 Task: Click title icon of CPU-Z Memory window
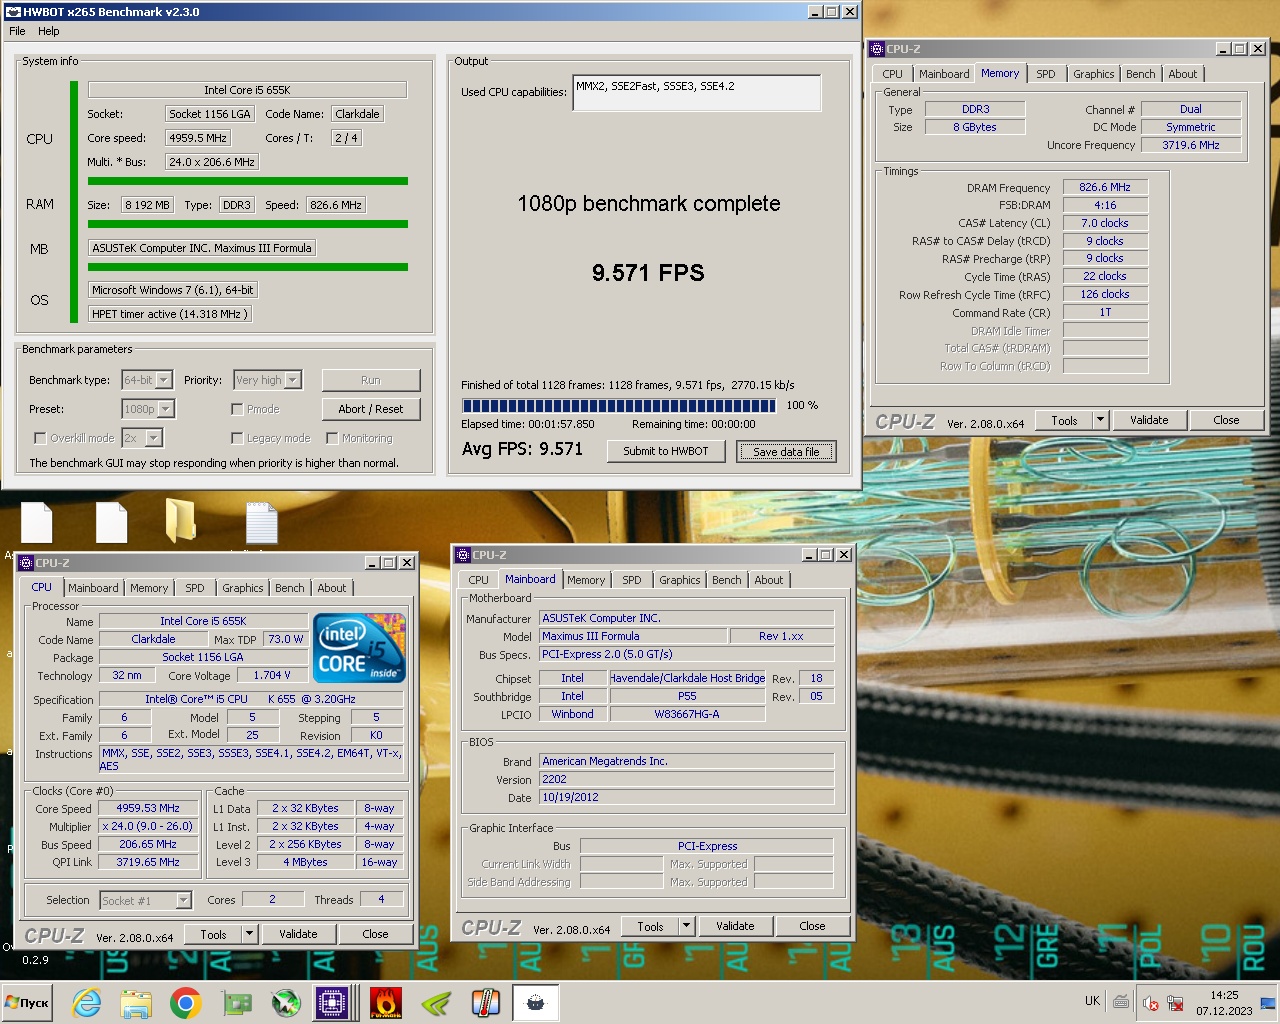click(x=876, y=49)
